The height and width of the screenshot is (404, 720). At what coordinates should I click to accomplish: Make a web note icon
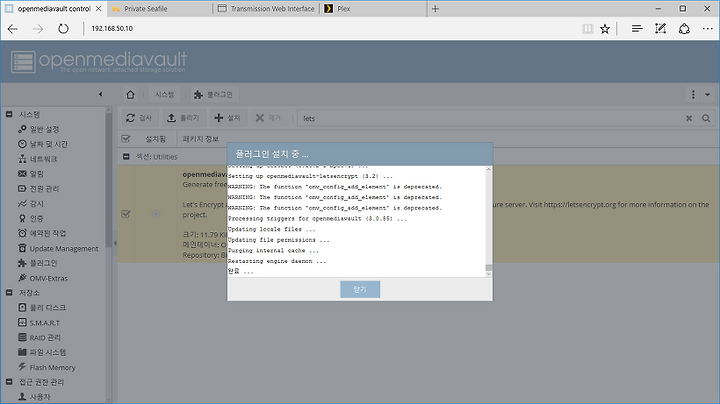[660, 29]
